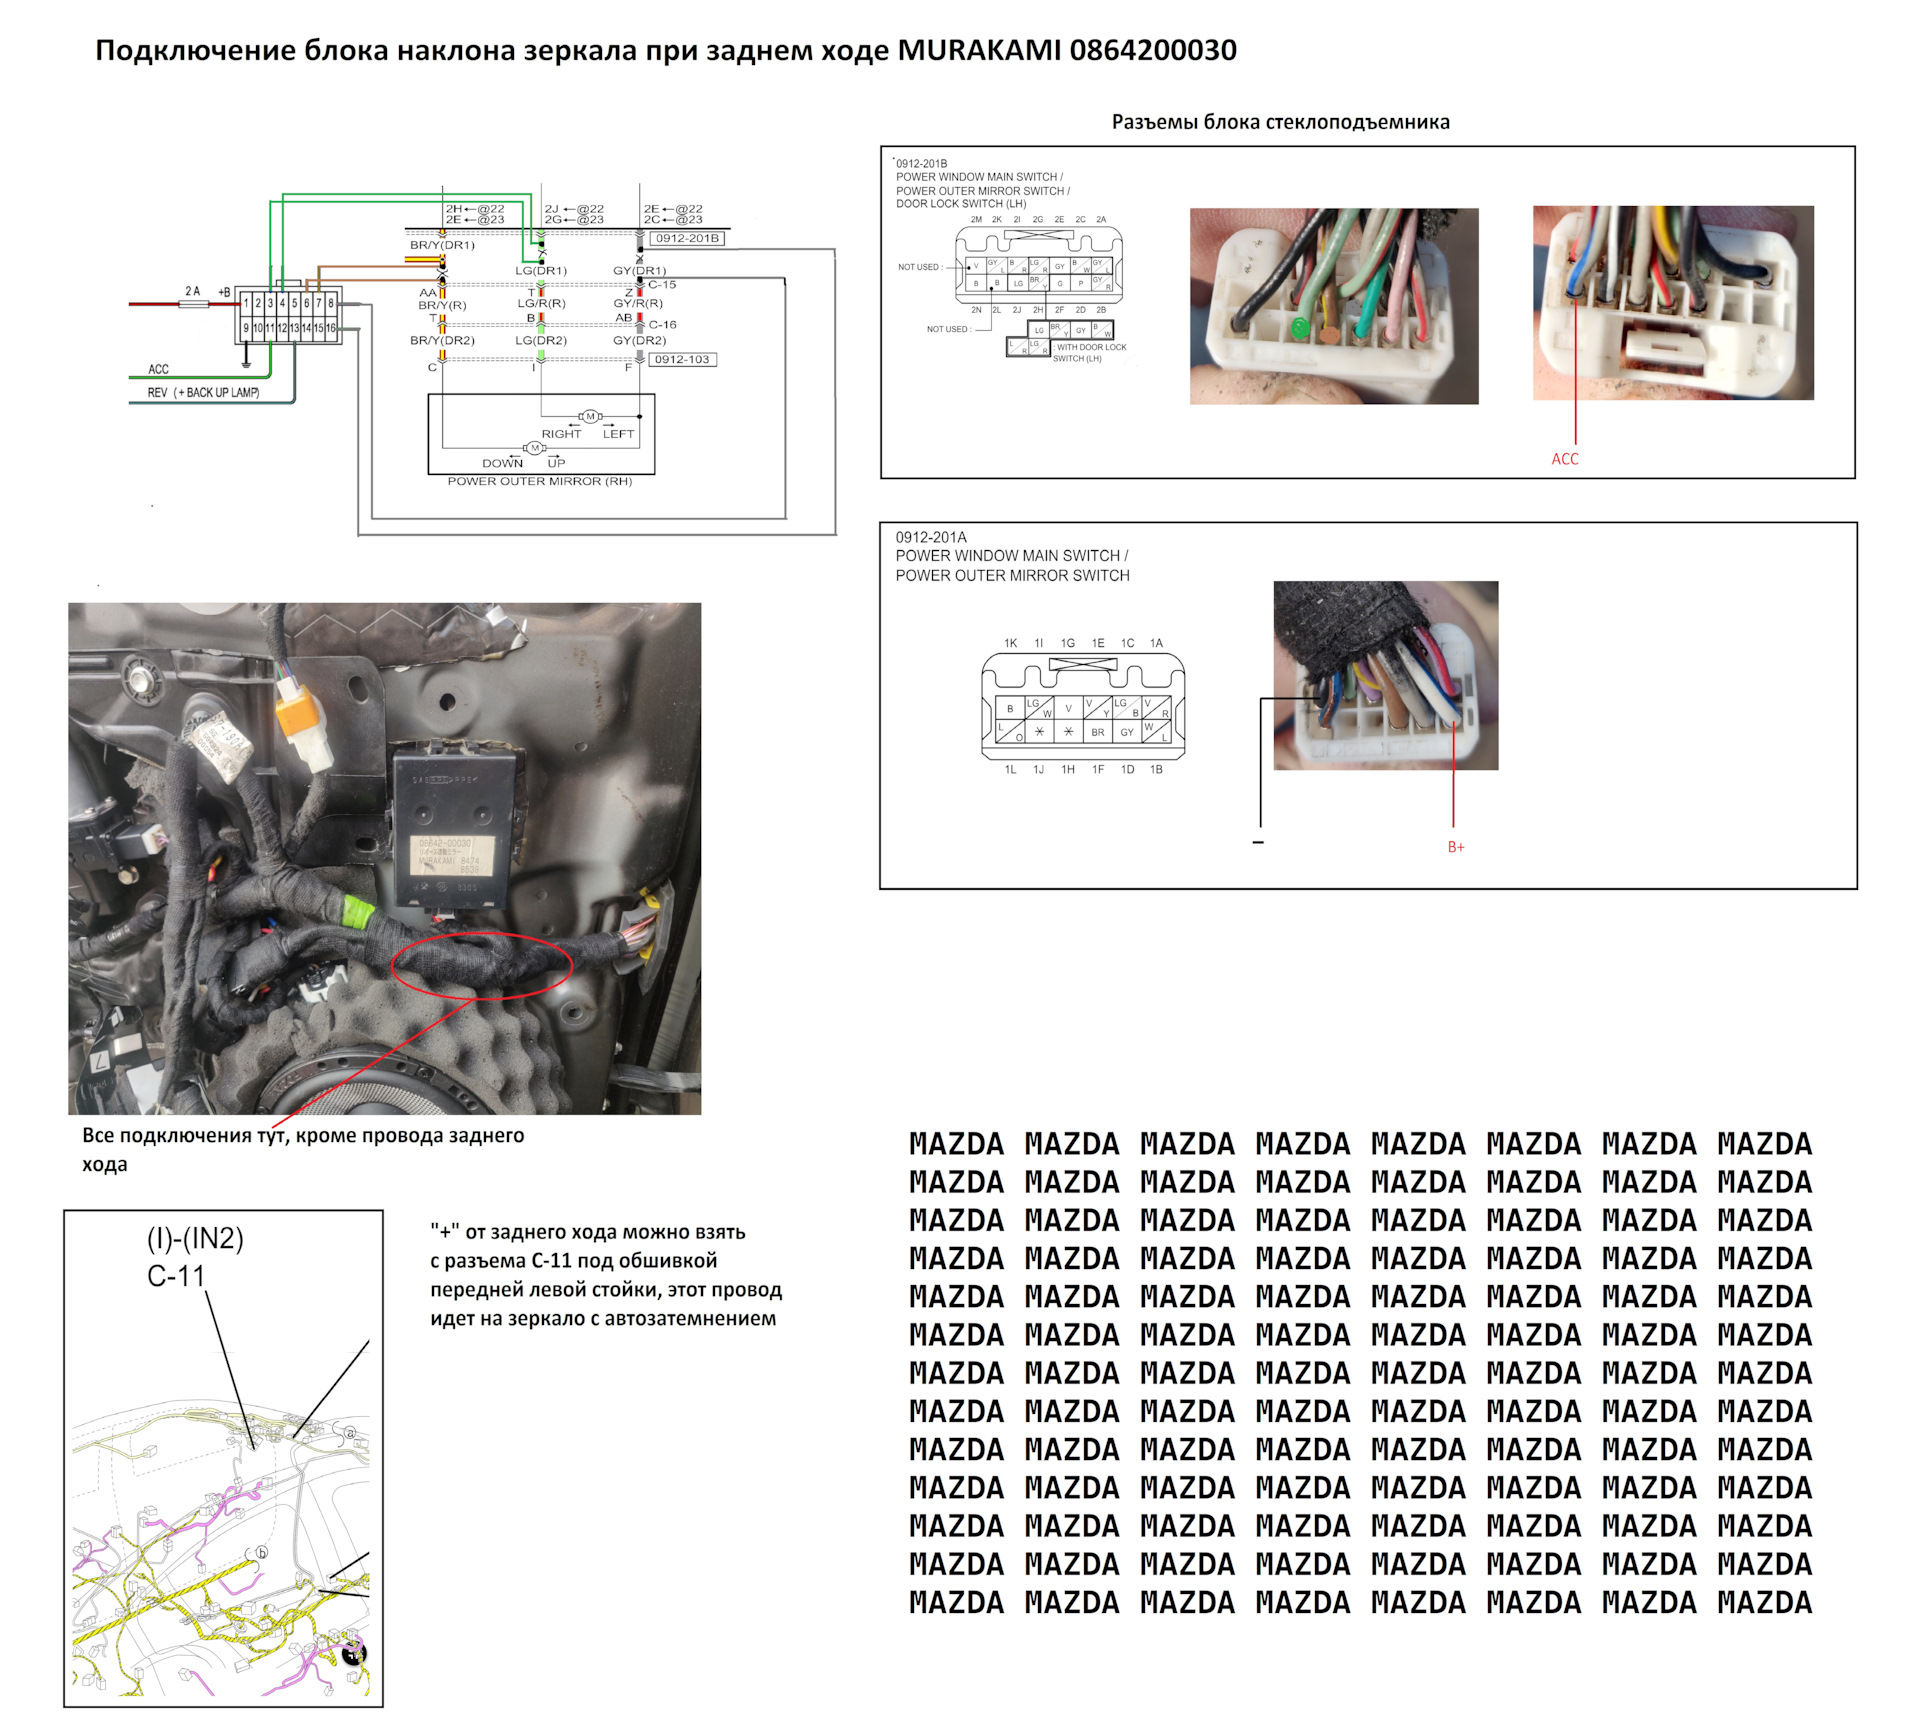This screenshot has width=1920, height=1720.
Task: Click the 'C-16' junction label
Action: tap(662, 325)
